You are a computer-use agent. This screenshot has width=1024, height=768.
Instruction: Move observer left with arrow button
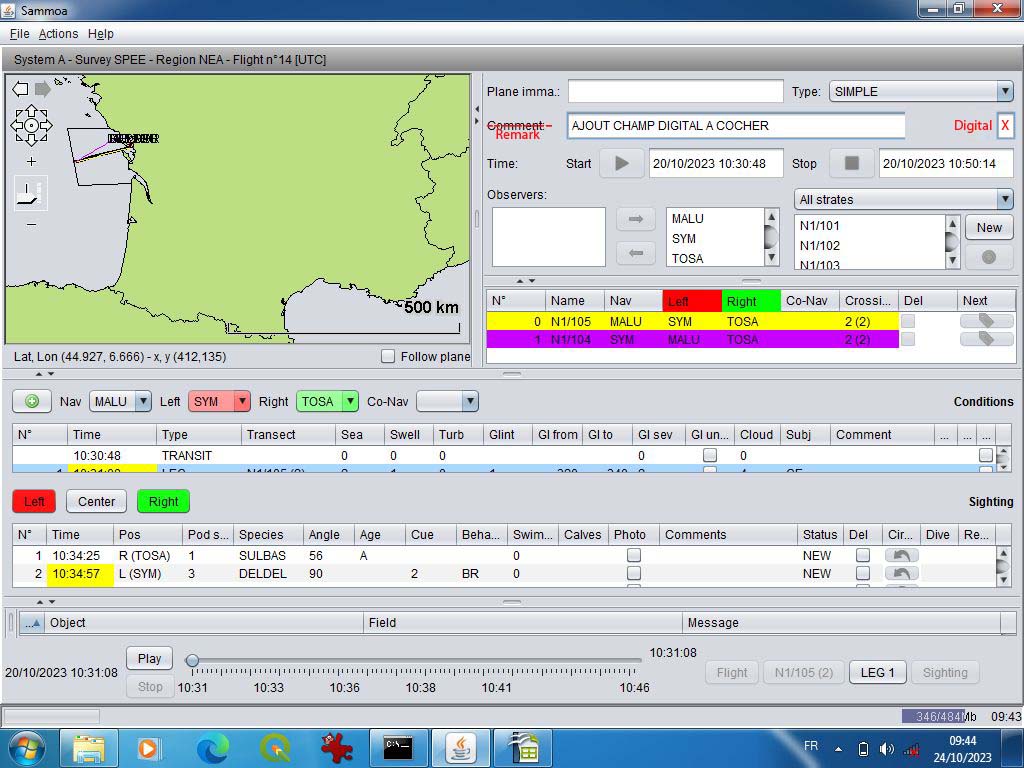pyautogui.click(x=635, y=253)
